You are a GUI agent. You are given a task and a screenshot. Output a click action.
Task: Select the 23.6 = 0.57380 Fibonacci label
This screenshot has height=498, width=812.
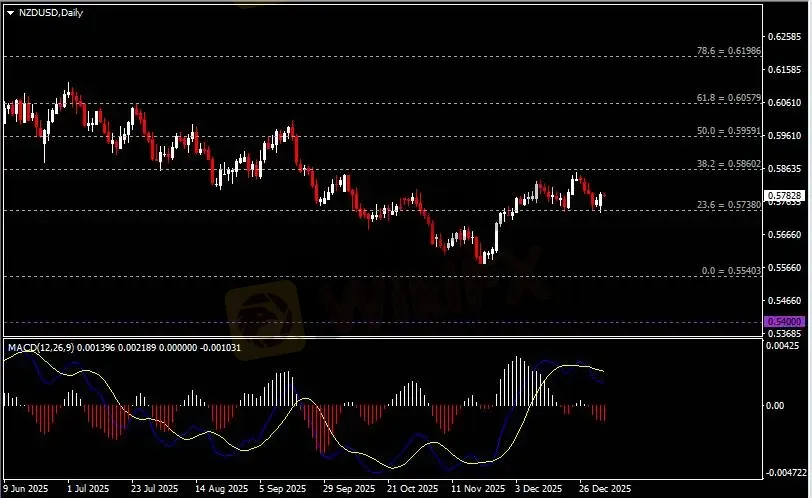click(729, 205)
